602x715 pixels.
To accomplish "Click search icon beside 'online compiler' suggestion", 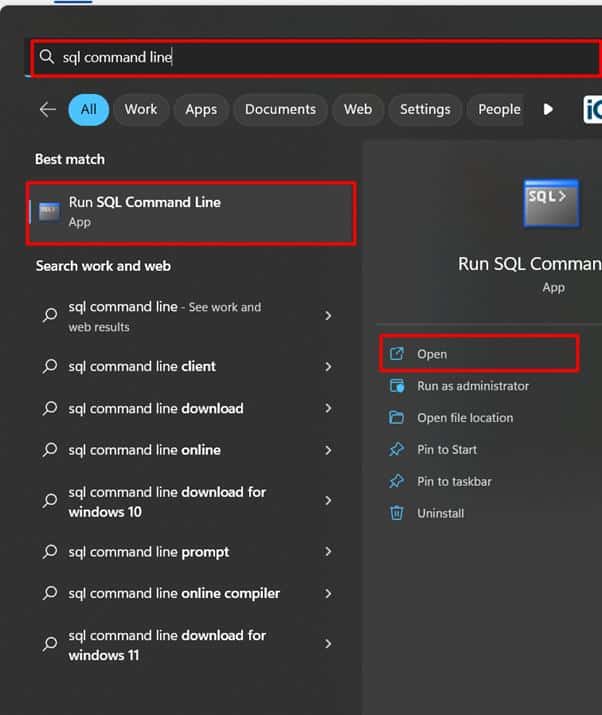I will [50, 593].
